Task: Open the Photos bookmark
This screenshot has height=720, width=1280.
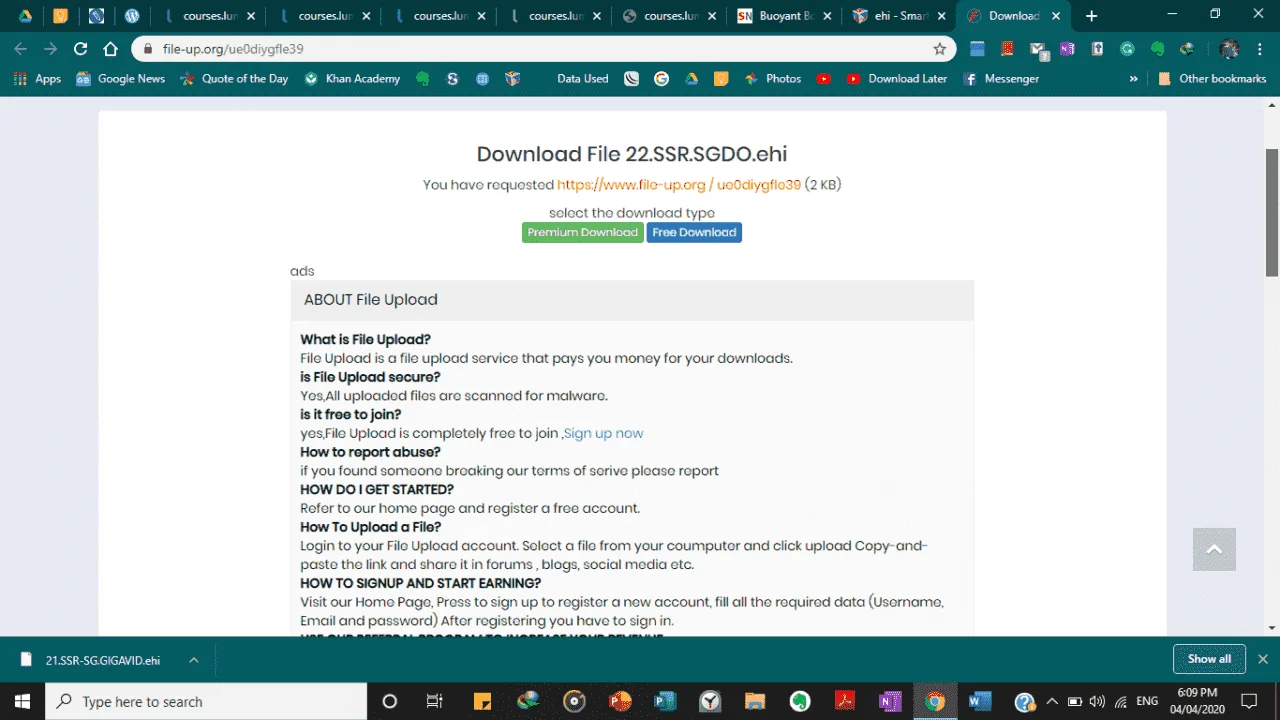Action: (x=772, y=78)
